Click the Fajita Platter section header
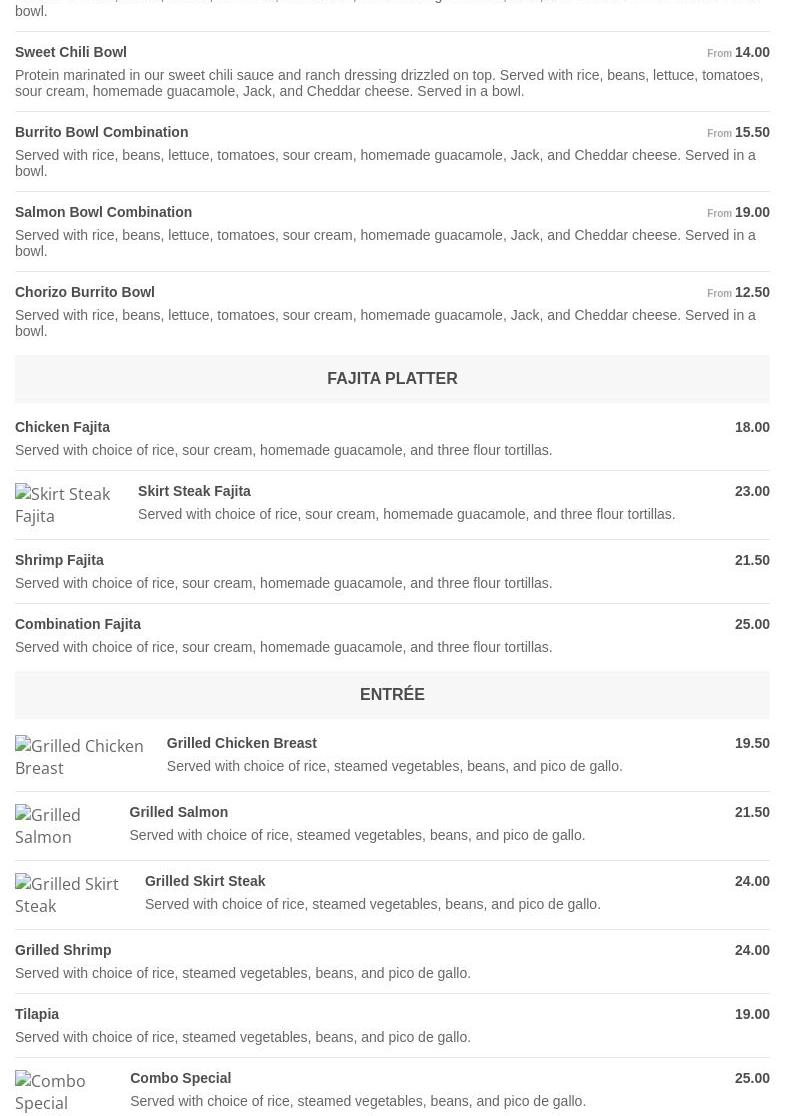785x1116 pixels. 392,379
